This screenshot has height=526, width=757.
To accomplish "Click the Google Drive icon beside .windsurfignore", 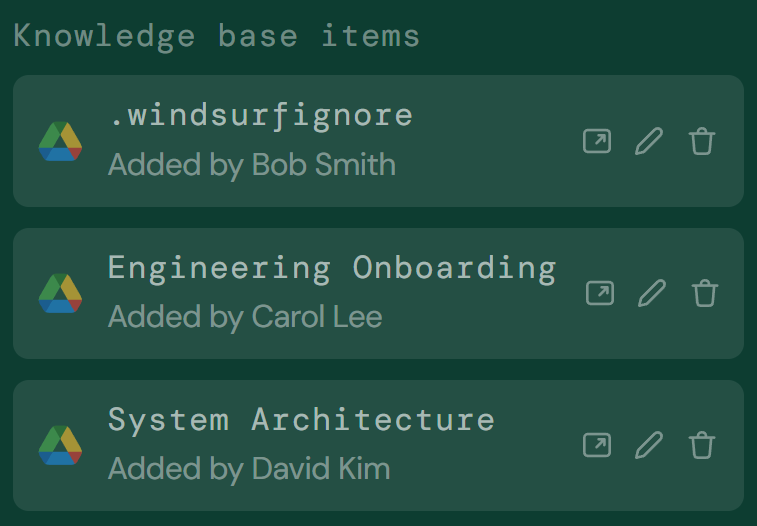I will (60, 142).
